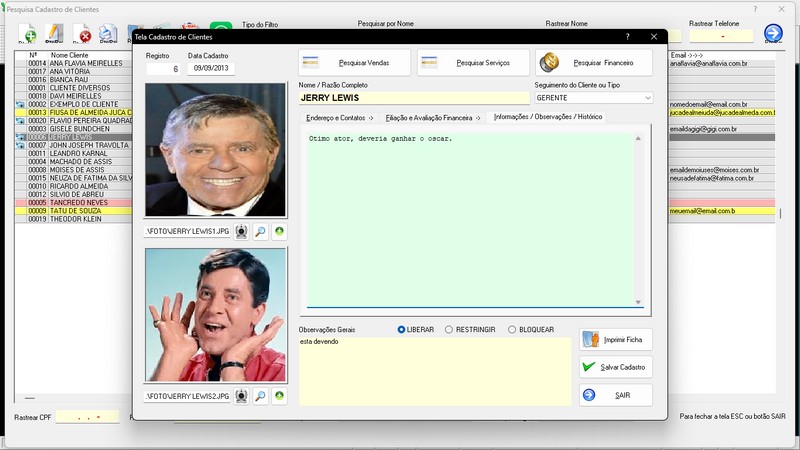The image size is (800, 450).
Task: Click the Rastrear CPF input field
Action: coord(87,417)
